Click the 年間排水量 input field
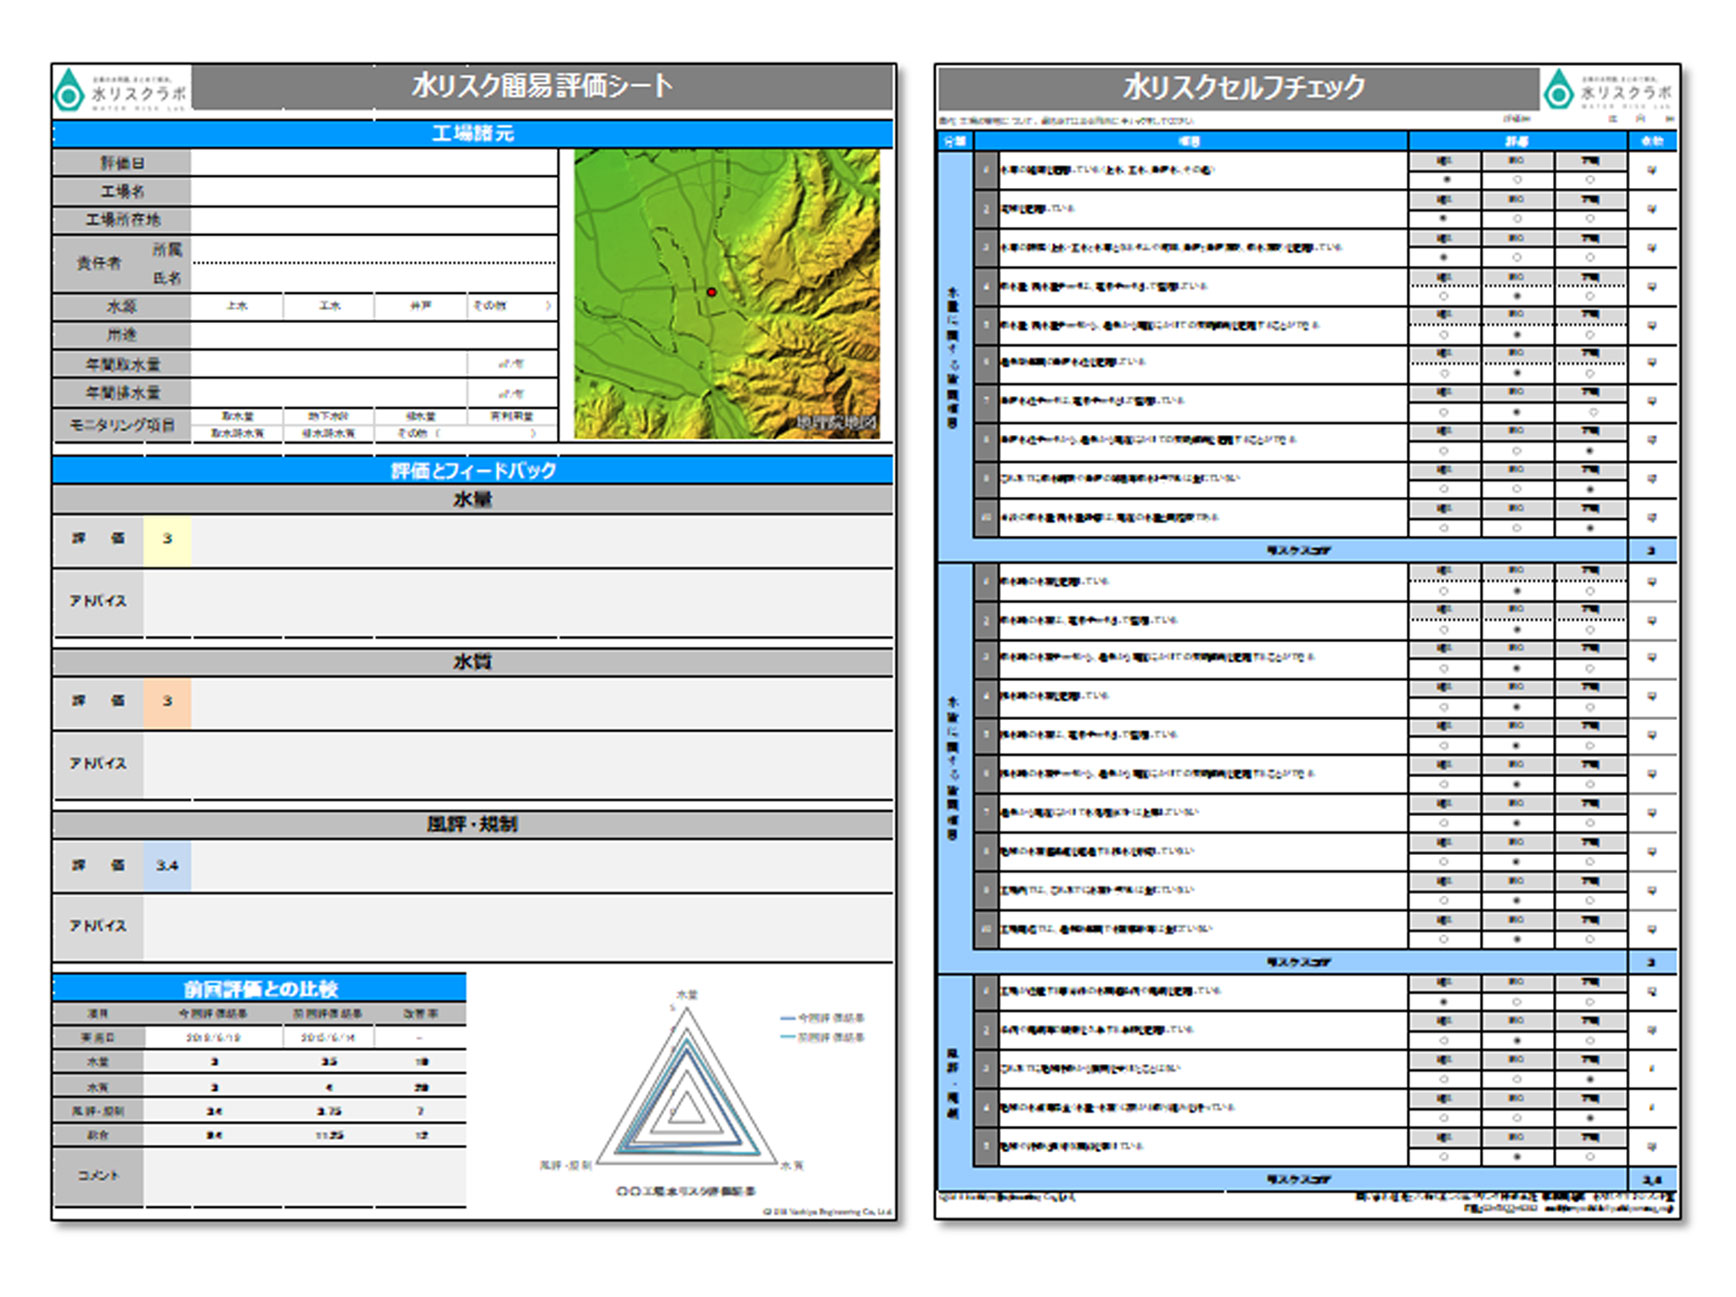The width and height of the screenshot is (1736, 1297). pos(329,393)
